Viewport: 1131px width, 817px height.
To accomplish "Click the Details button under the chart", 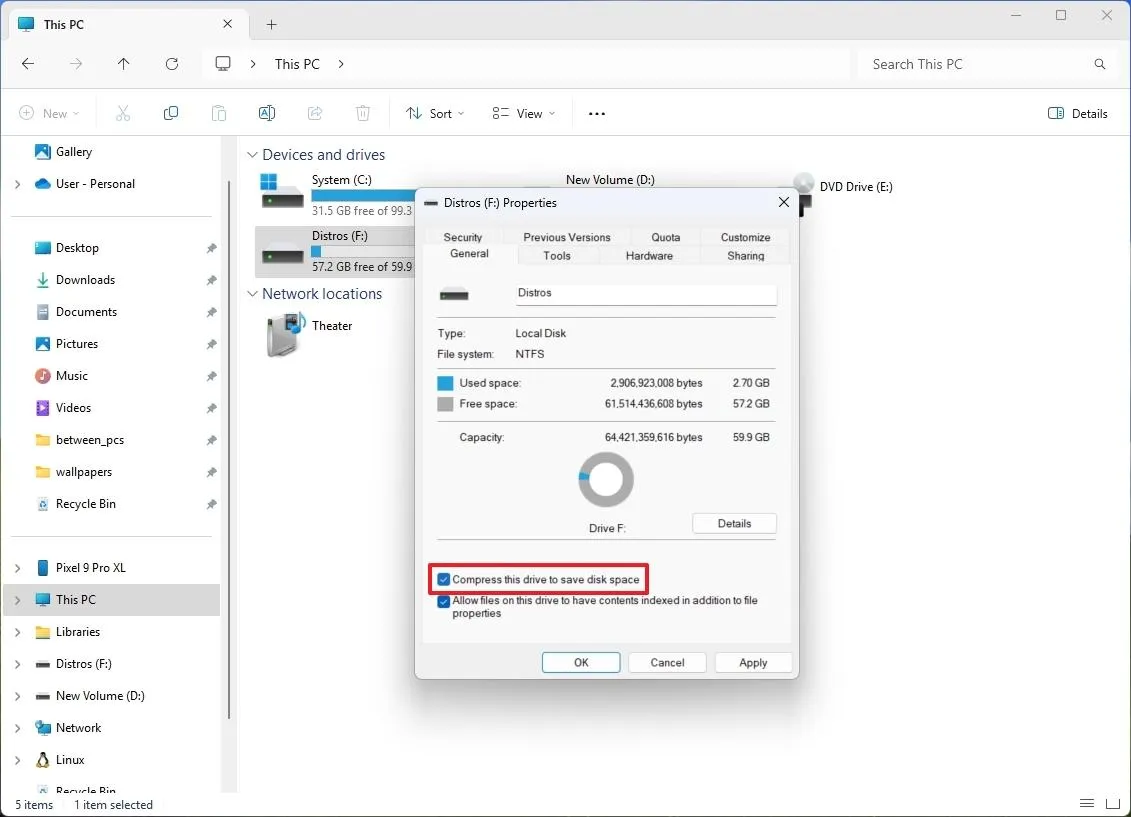I will coord(734,524).
